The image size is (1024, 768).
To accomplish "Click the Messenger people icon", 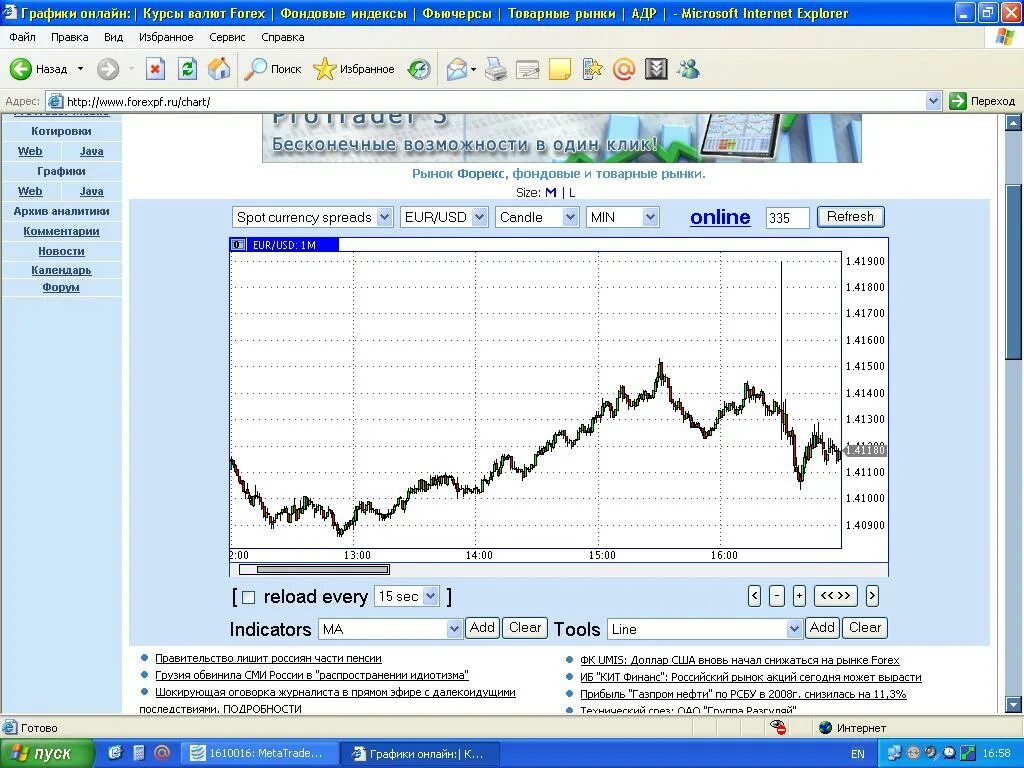I will (688, 69).
